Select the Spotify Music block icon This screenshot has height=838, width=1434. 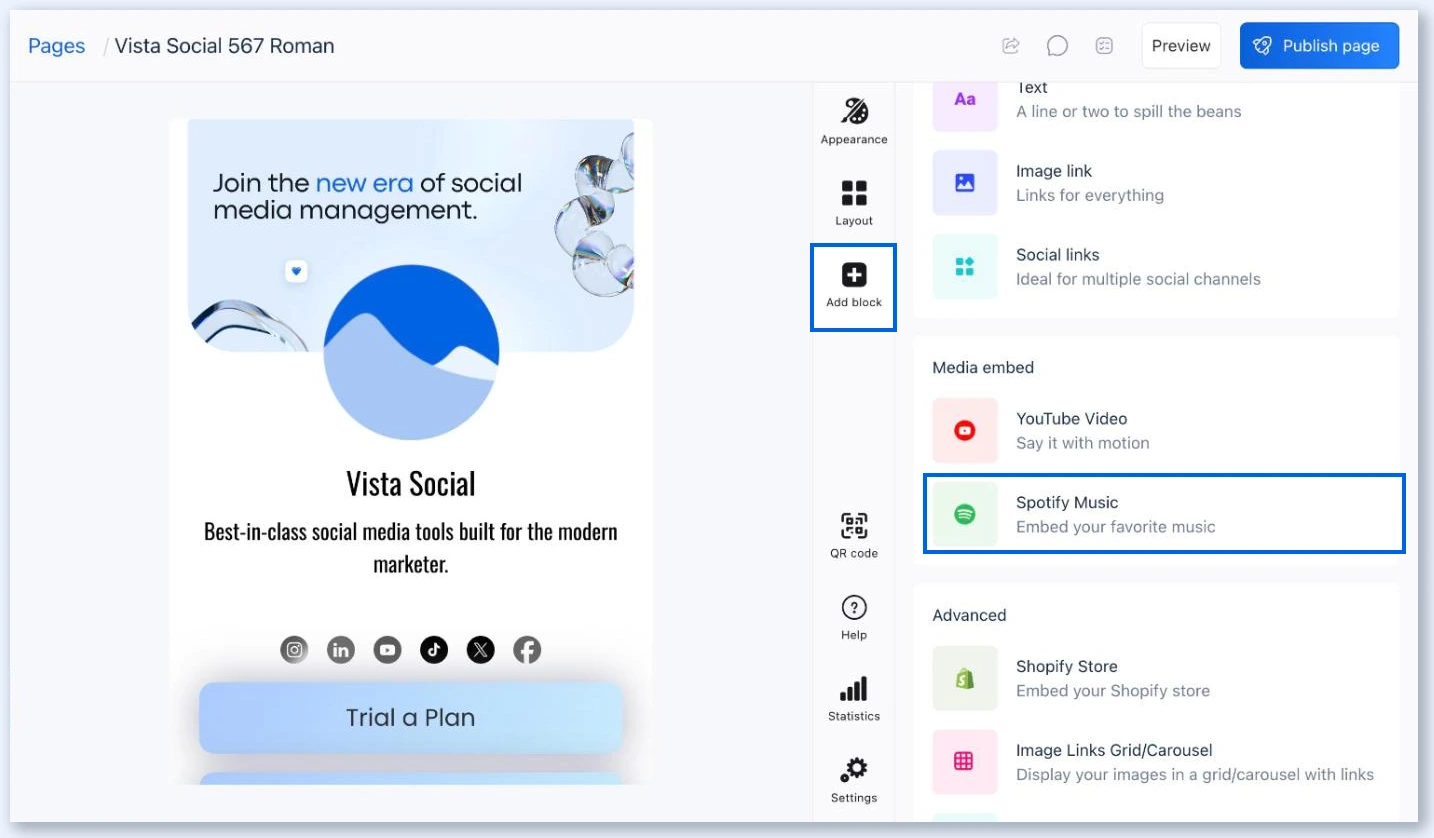(965, 514)
